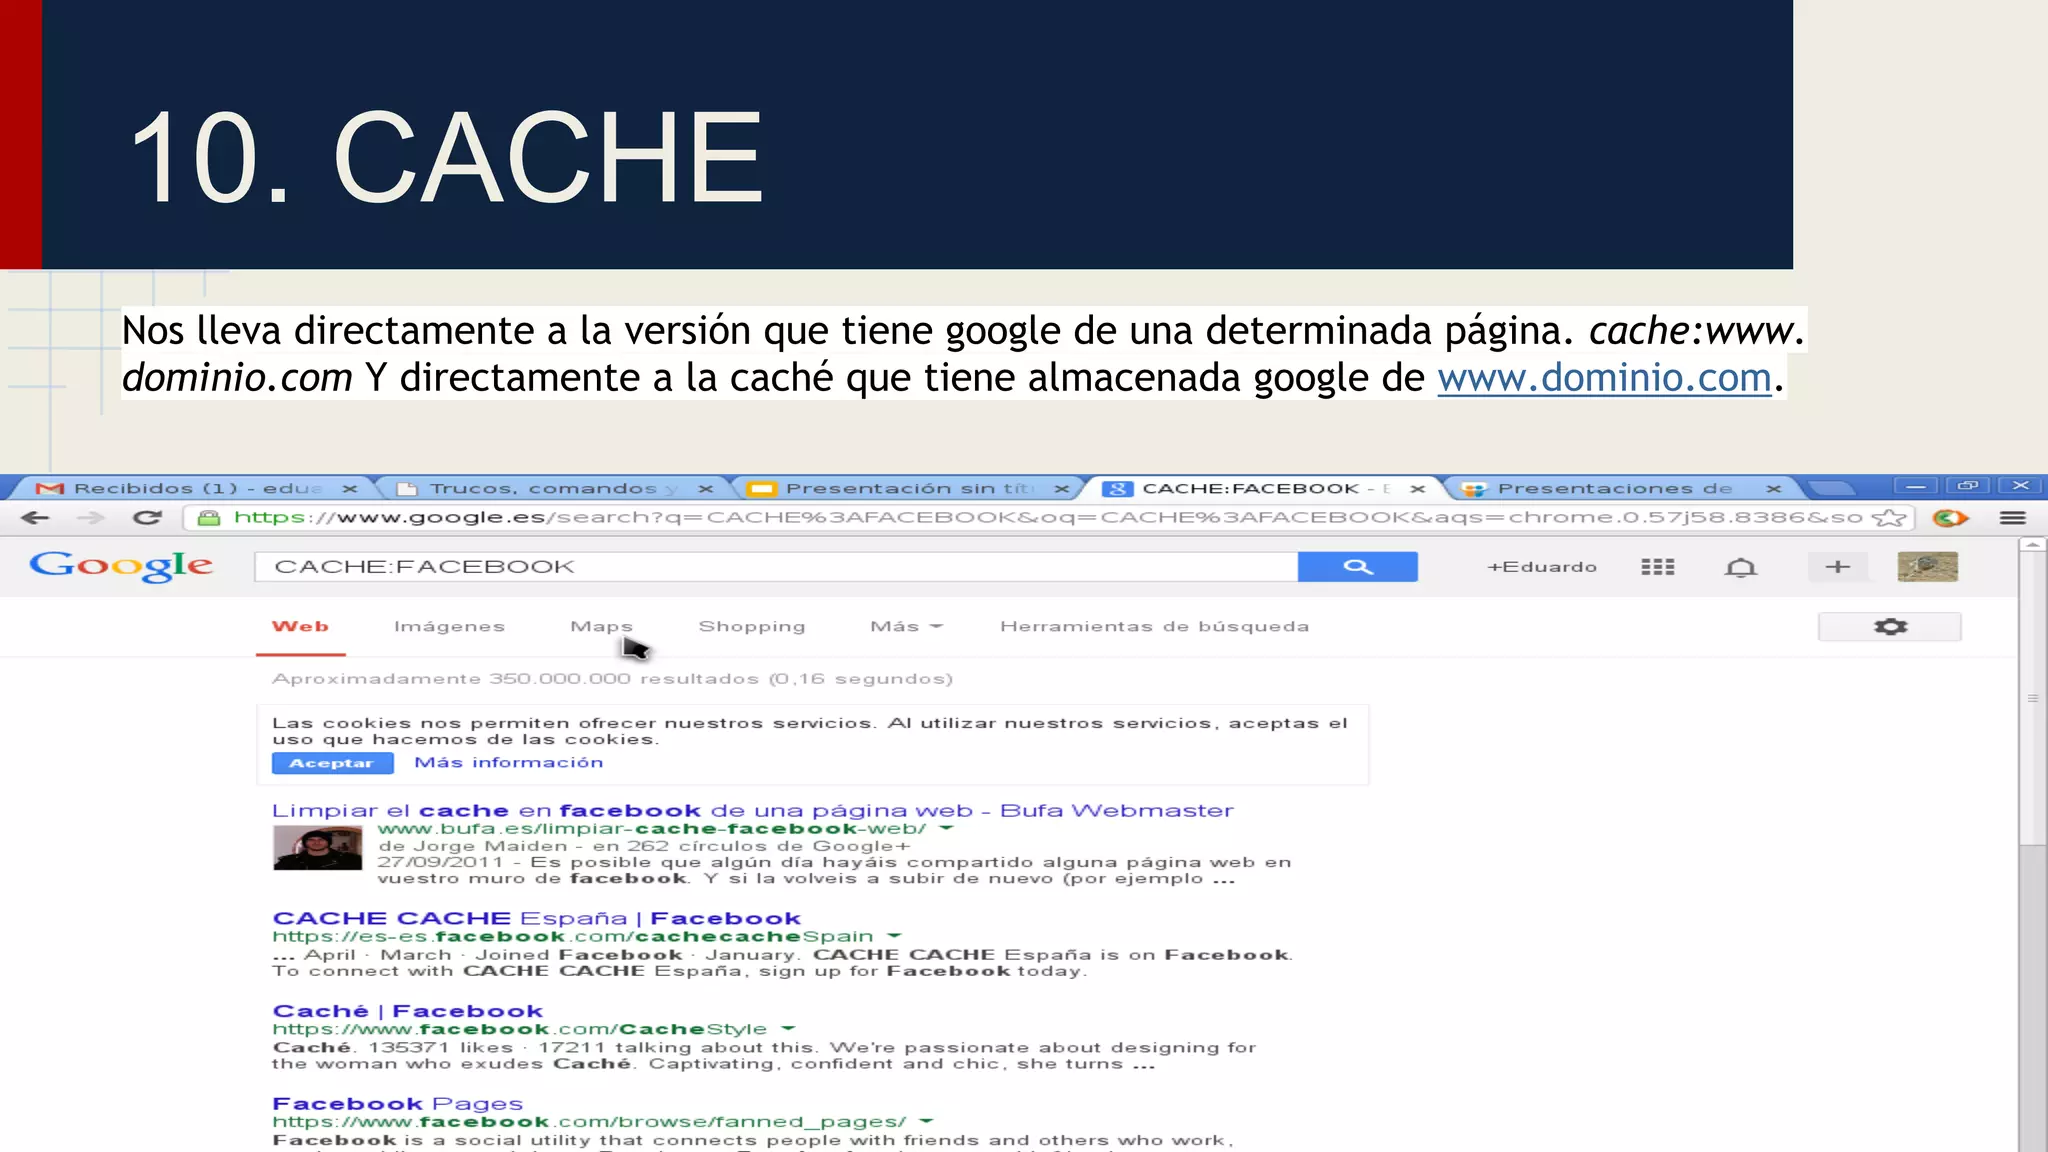
Task: Click +Eduardo profile link
Action: click(x=1541, y=567)
